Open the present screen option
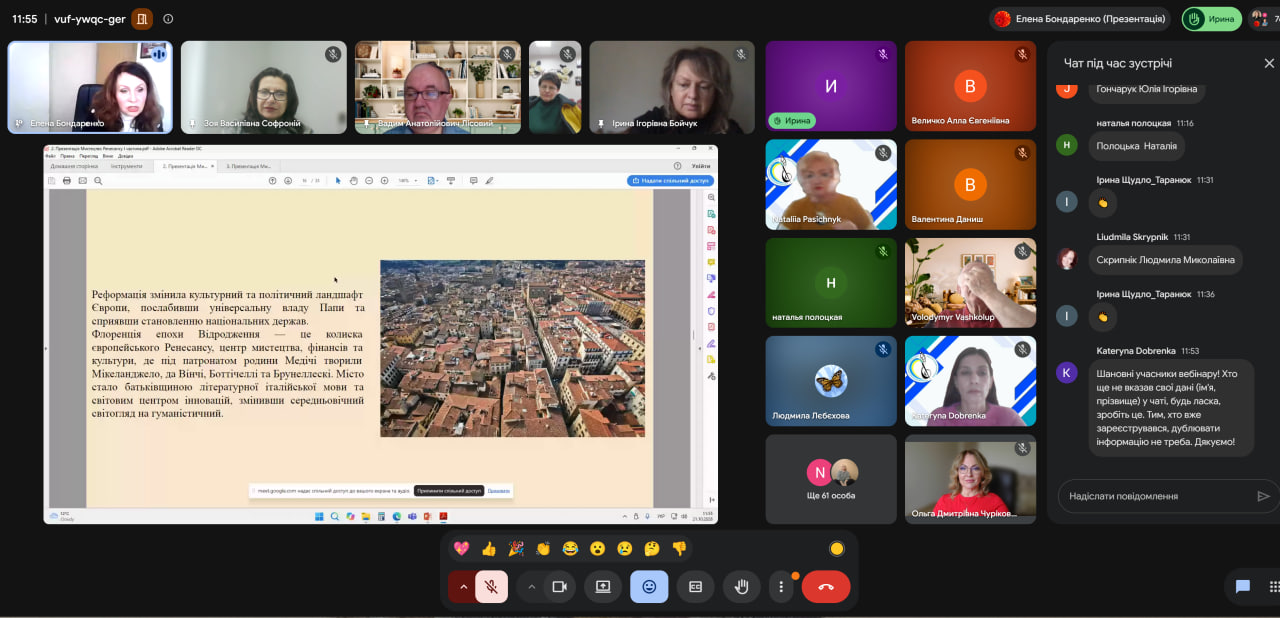This screenshot has width=1280, height=618. [x=603, y=587]
